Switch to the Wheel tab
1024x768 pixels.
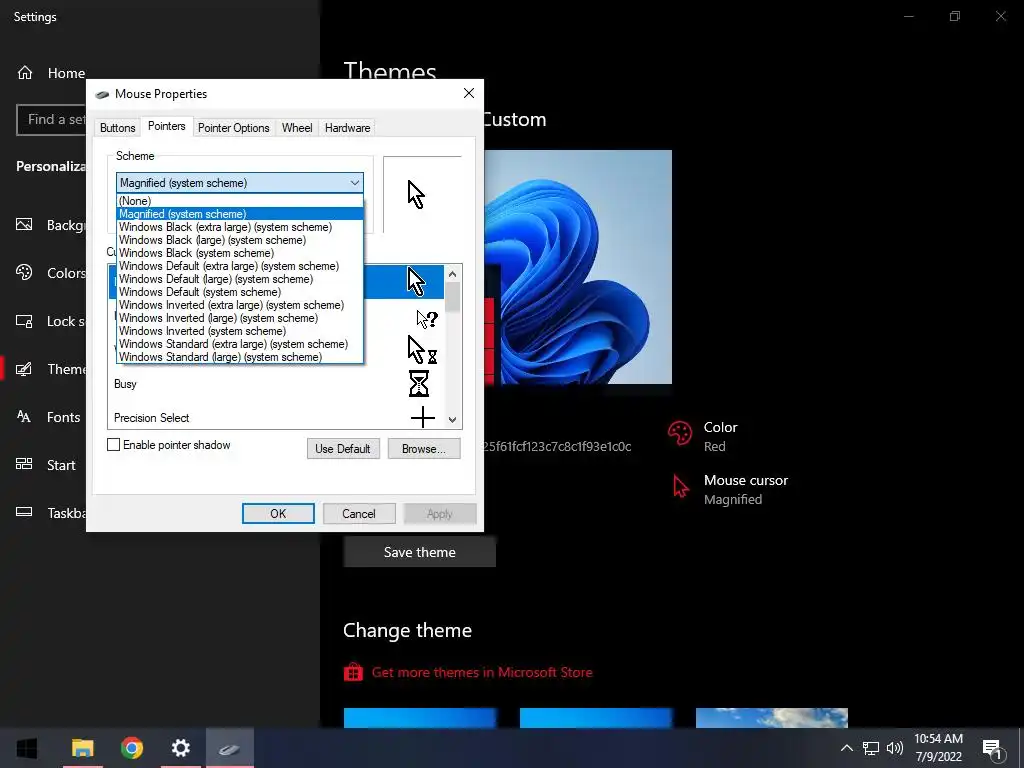pos(297,128)
